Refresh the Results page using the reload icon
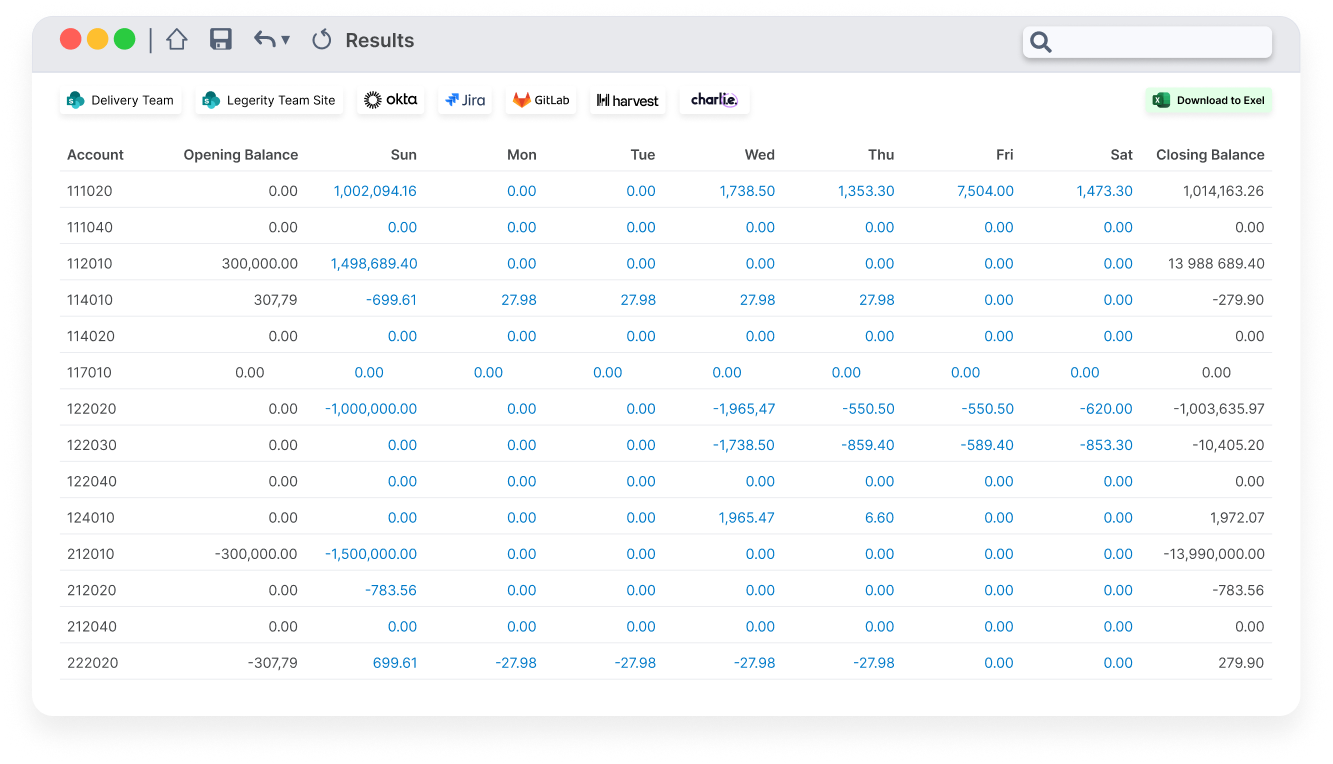1333x764 pixels. click(x=321, y=40)
